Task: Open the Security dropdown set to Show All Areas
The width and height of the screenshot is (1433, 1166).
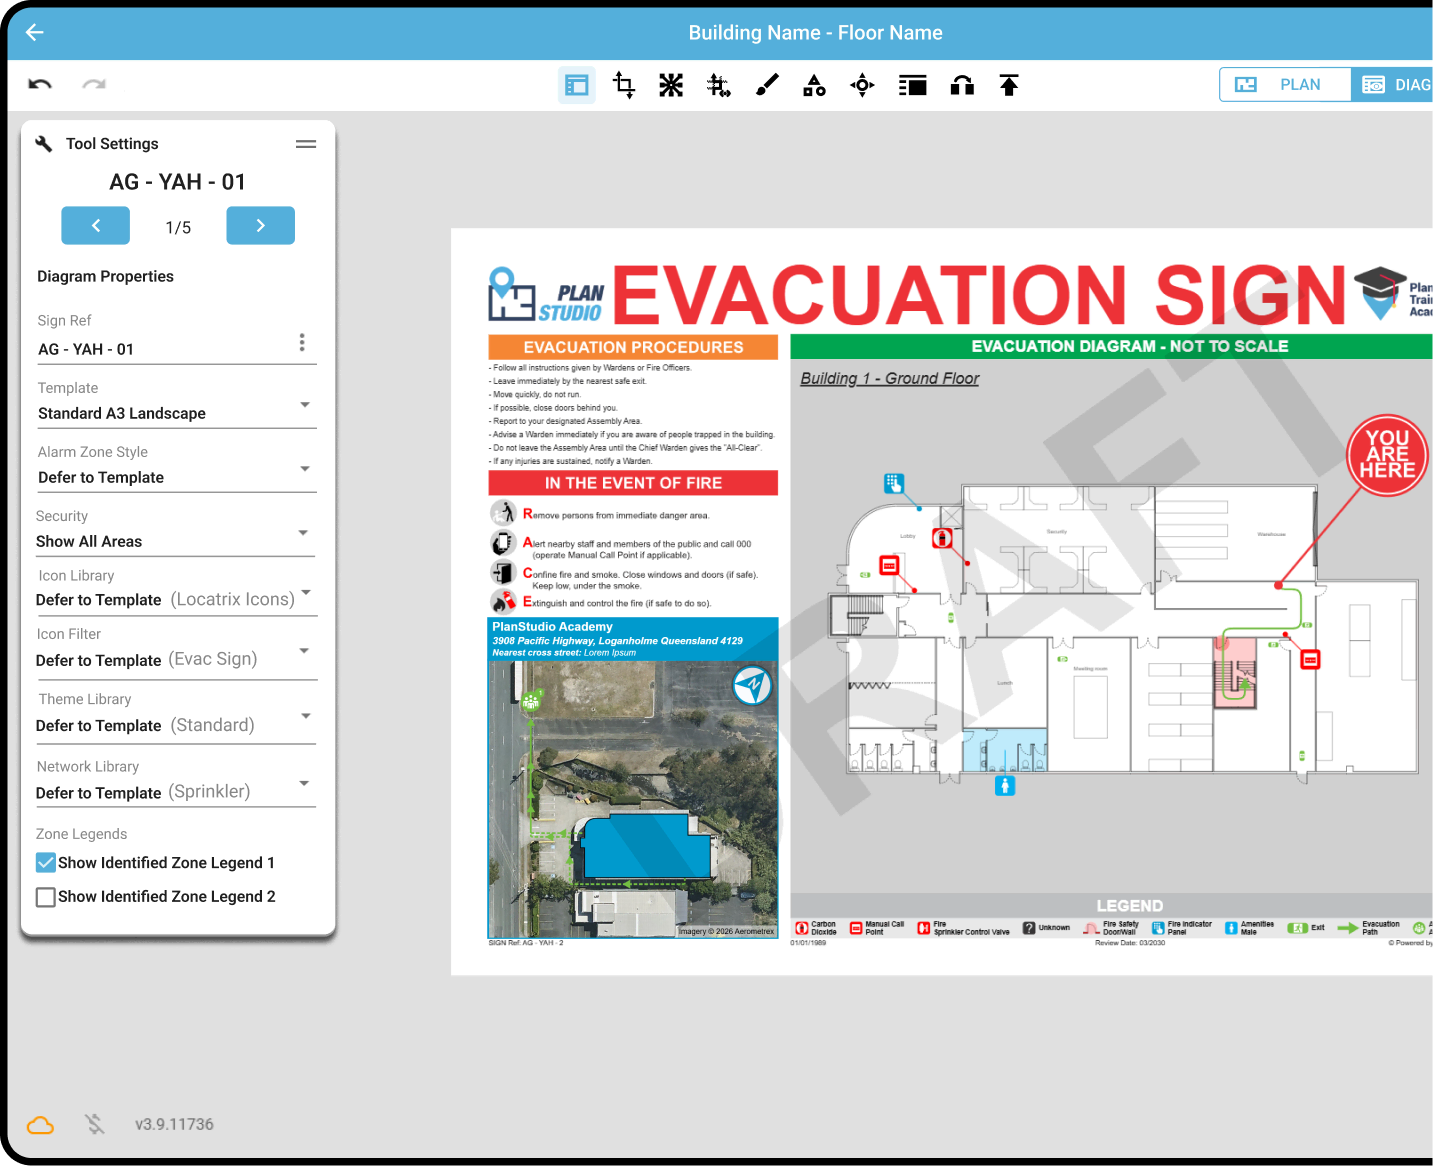Action: pos(304,533)
